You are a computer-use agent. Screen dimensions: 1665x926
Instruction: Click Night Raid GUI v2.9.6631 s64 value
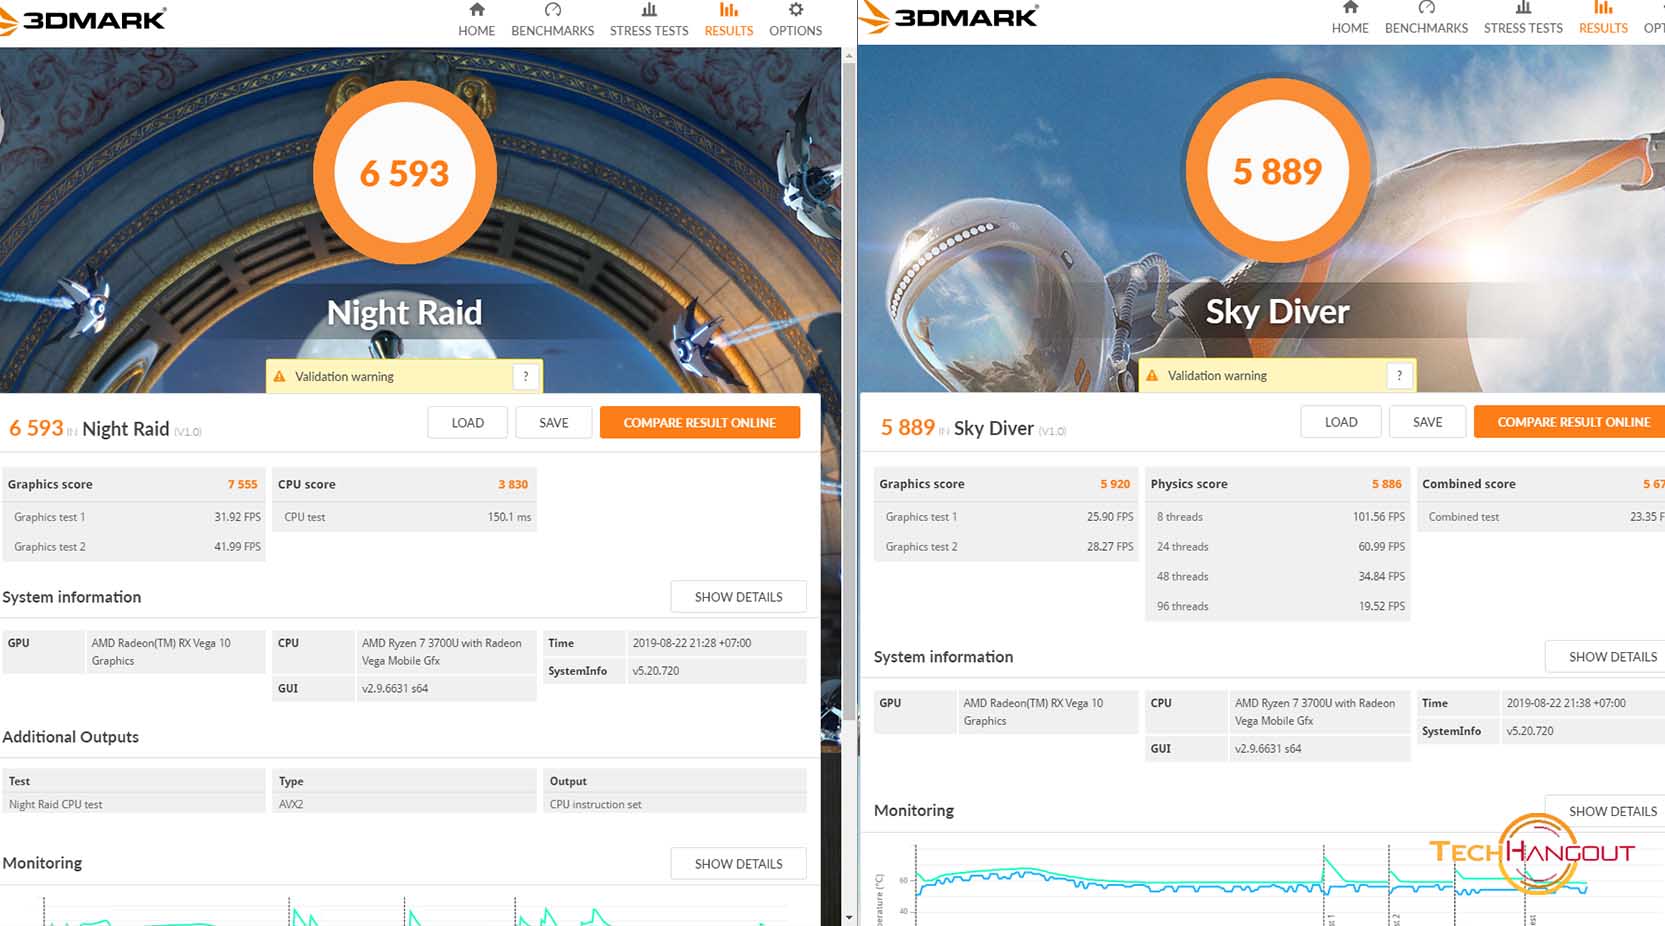pos(394,689)
